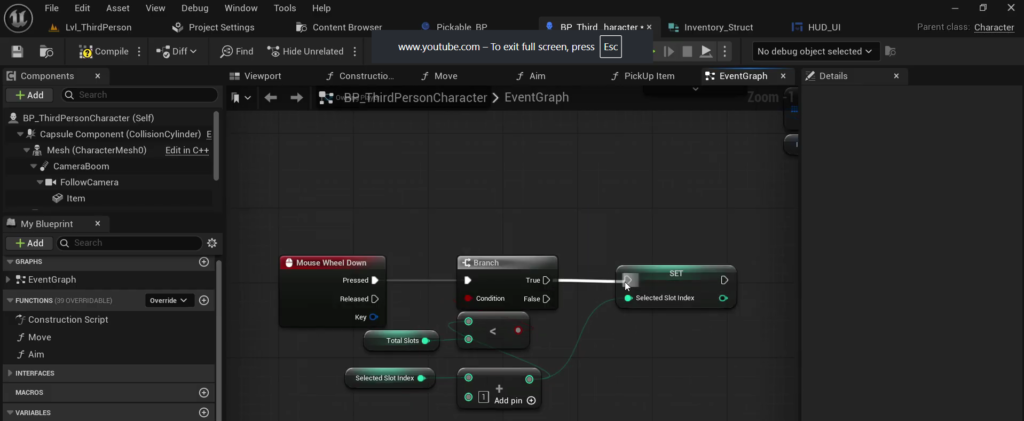Click the My Blueprint search field
The image size is (1024, 421).
[x=129, y=243]
